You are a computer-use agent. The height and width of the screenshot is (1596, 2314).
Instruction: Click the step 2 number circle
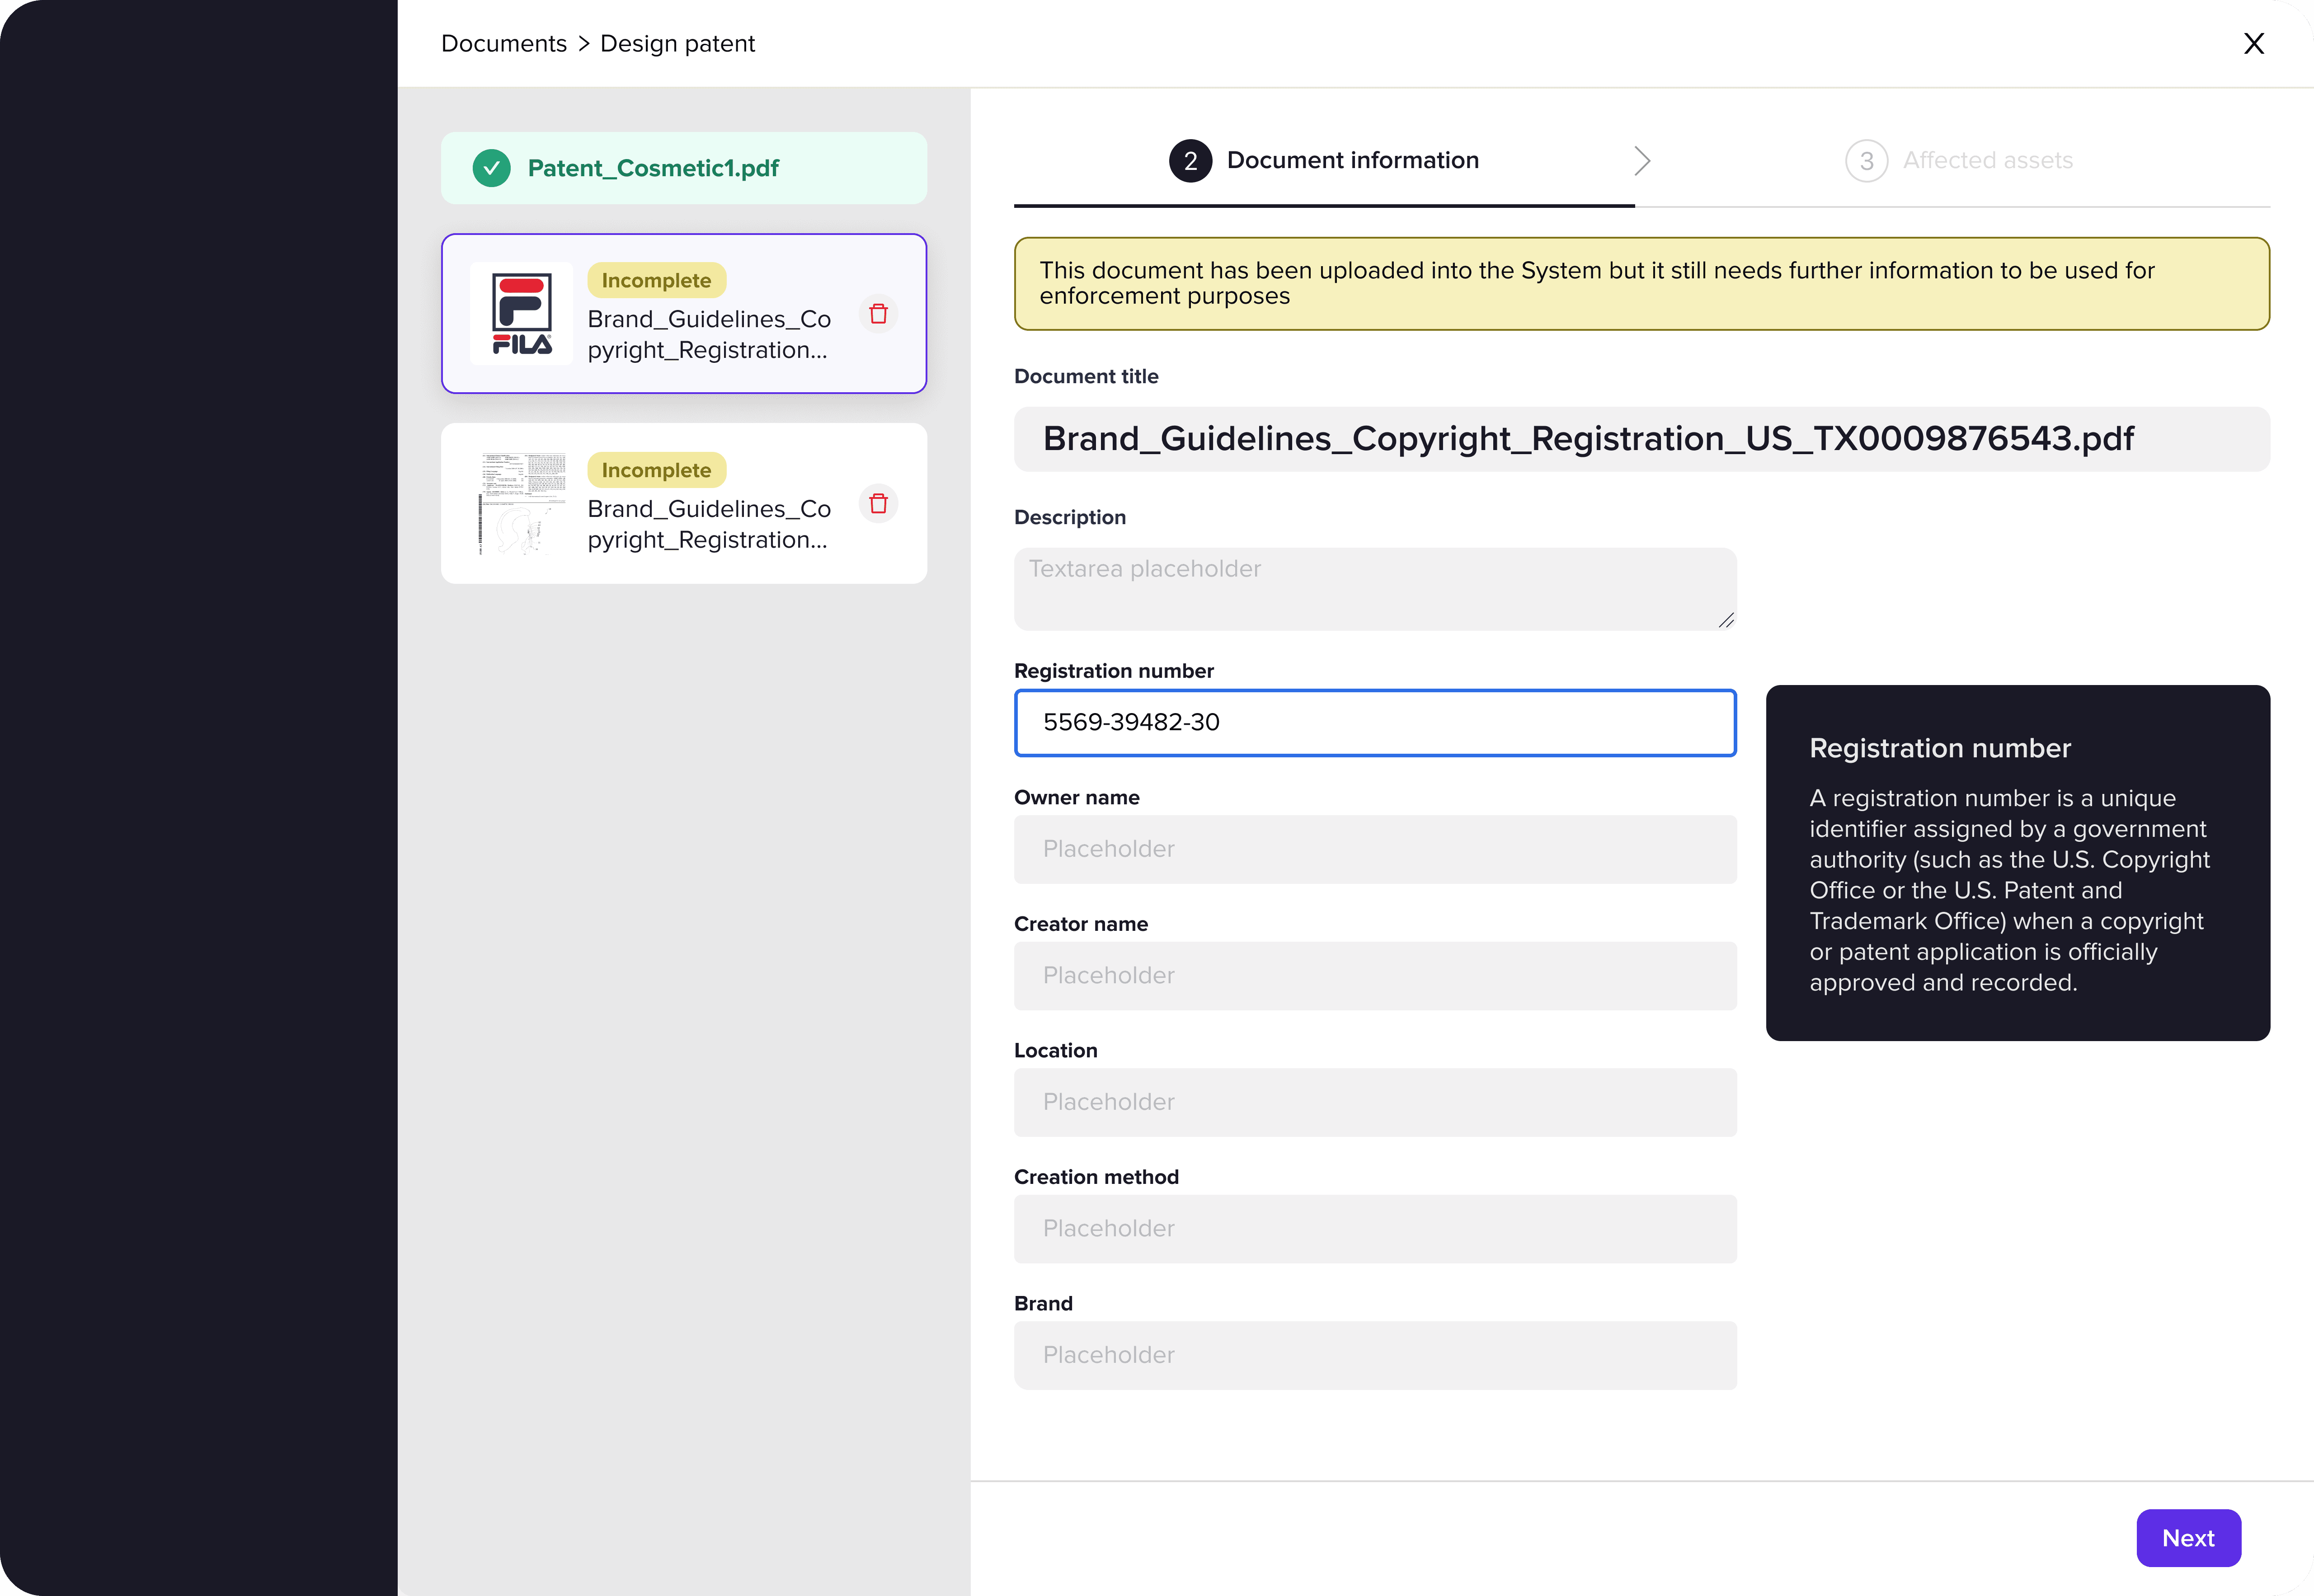point(1190,161)
